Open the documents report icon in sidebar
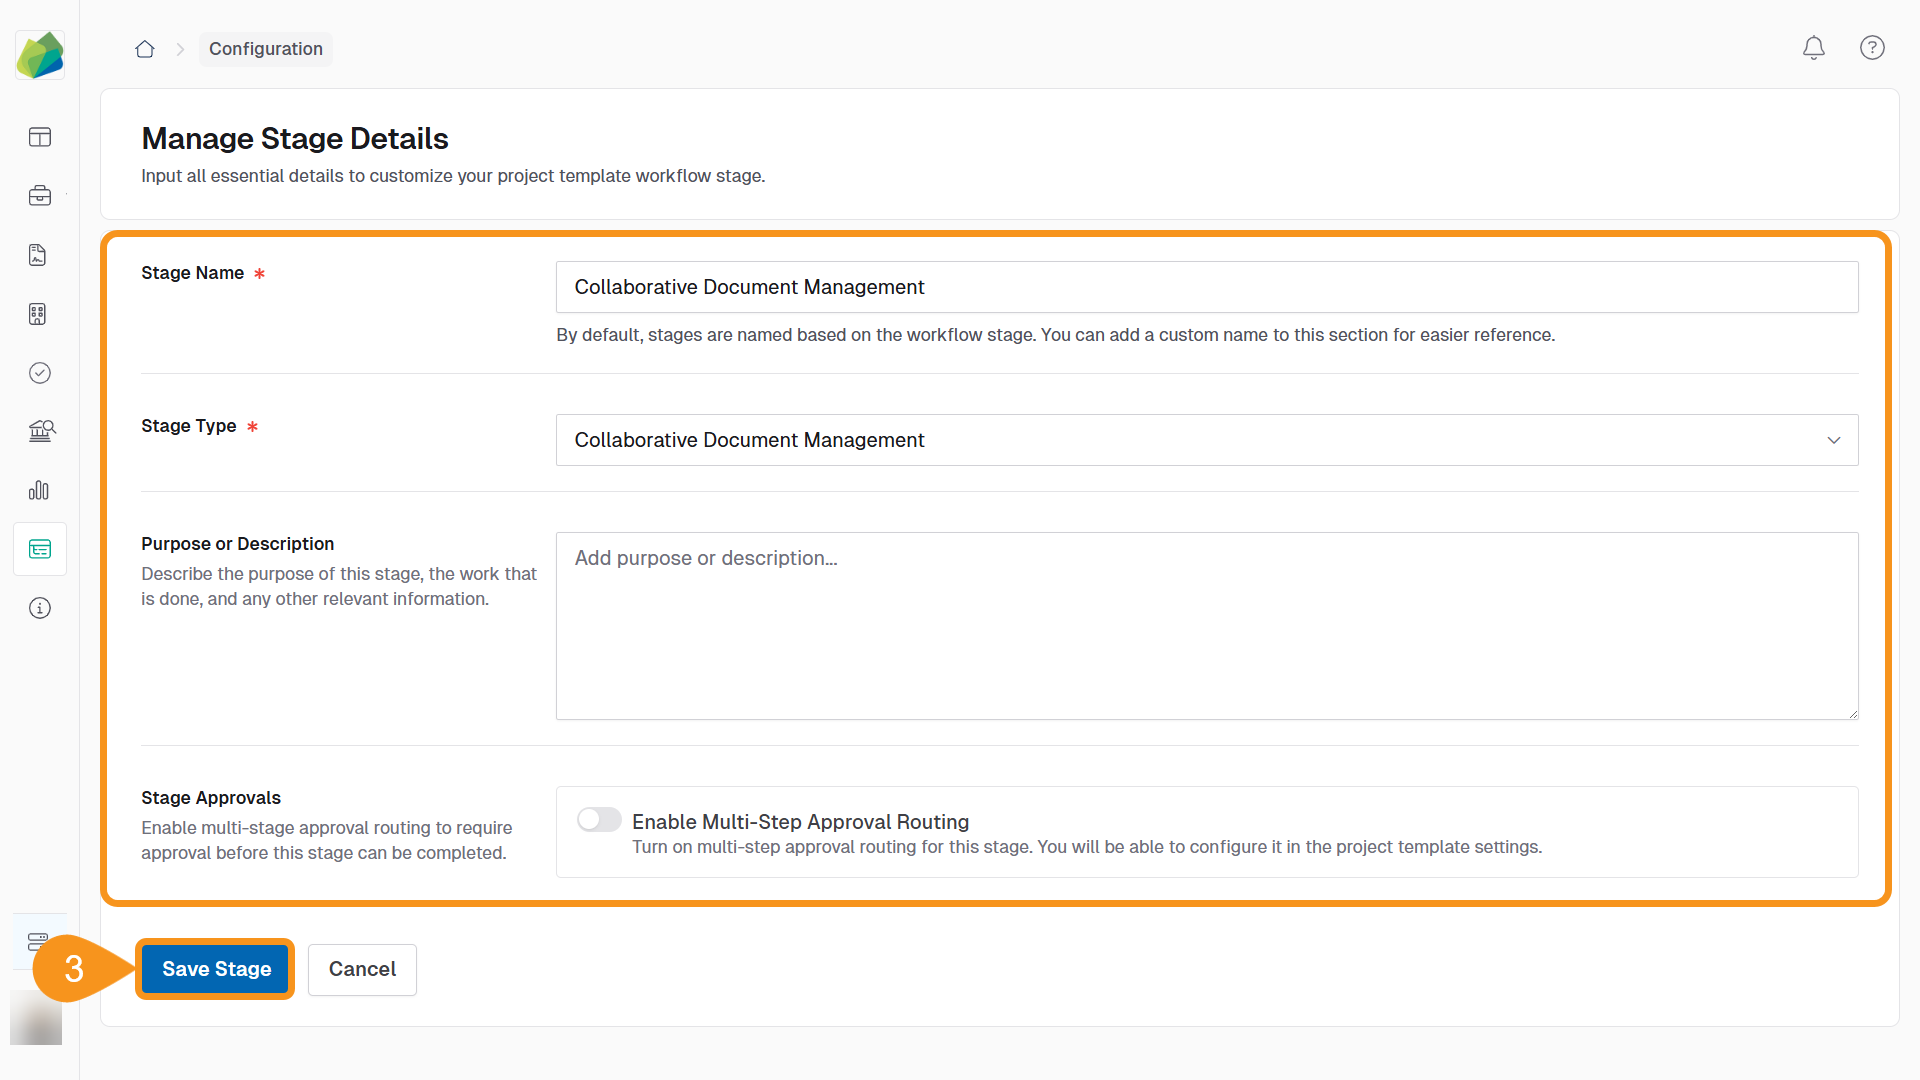 (x=39, y=254)
